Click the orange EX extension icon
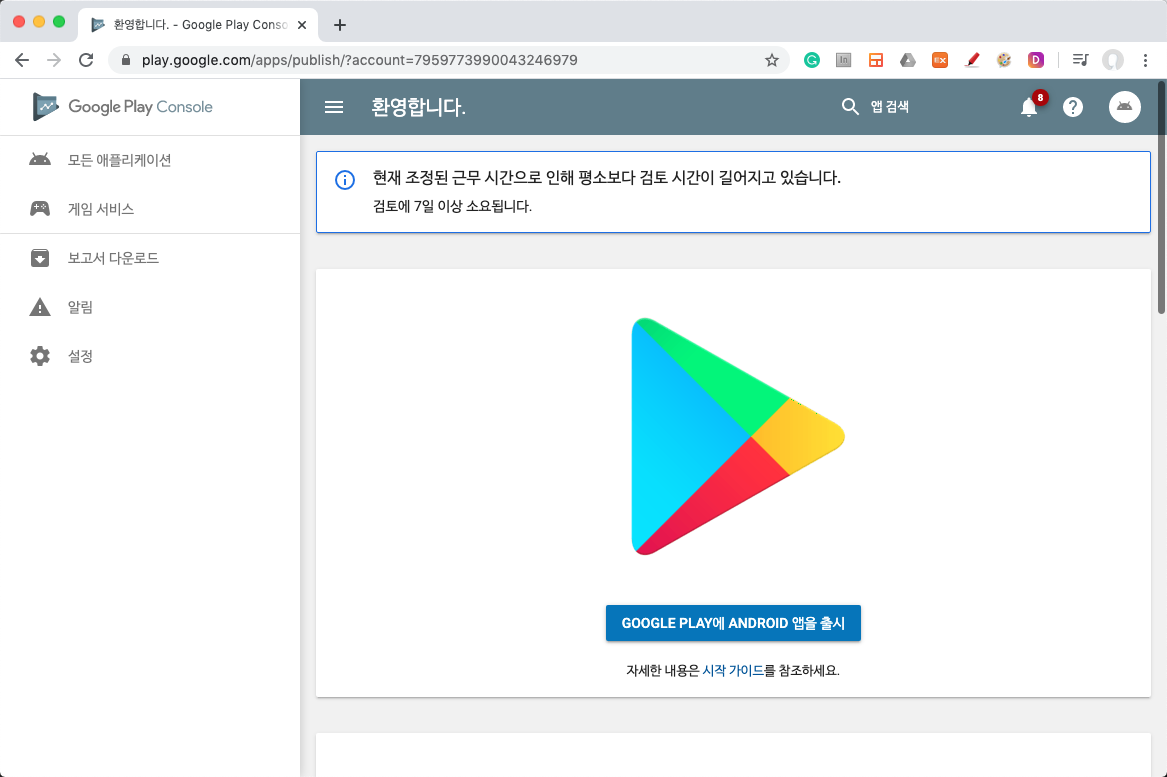Image resolution: width=1167 pixels, height=777 pixels. coord(940,60)
